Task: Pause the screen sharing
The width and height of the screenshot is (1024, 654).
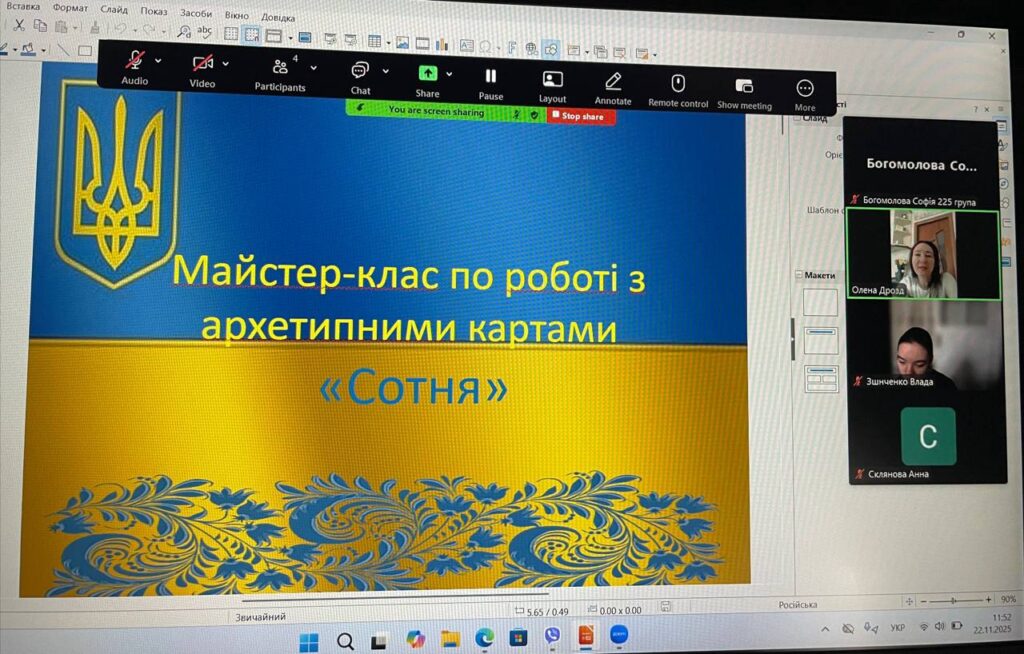Action: click(x=491, y=77)
